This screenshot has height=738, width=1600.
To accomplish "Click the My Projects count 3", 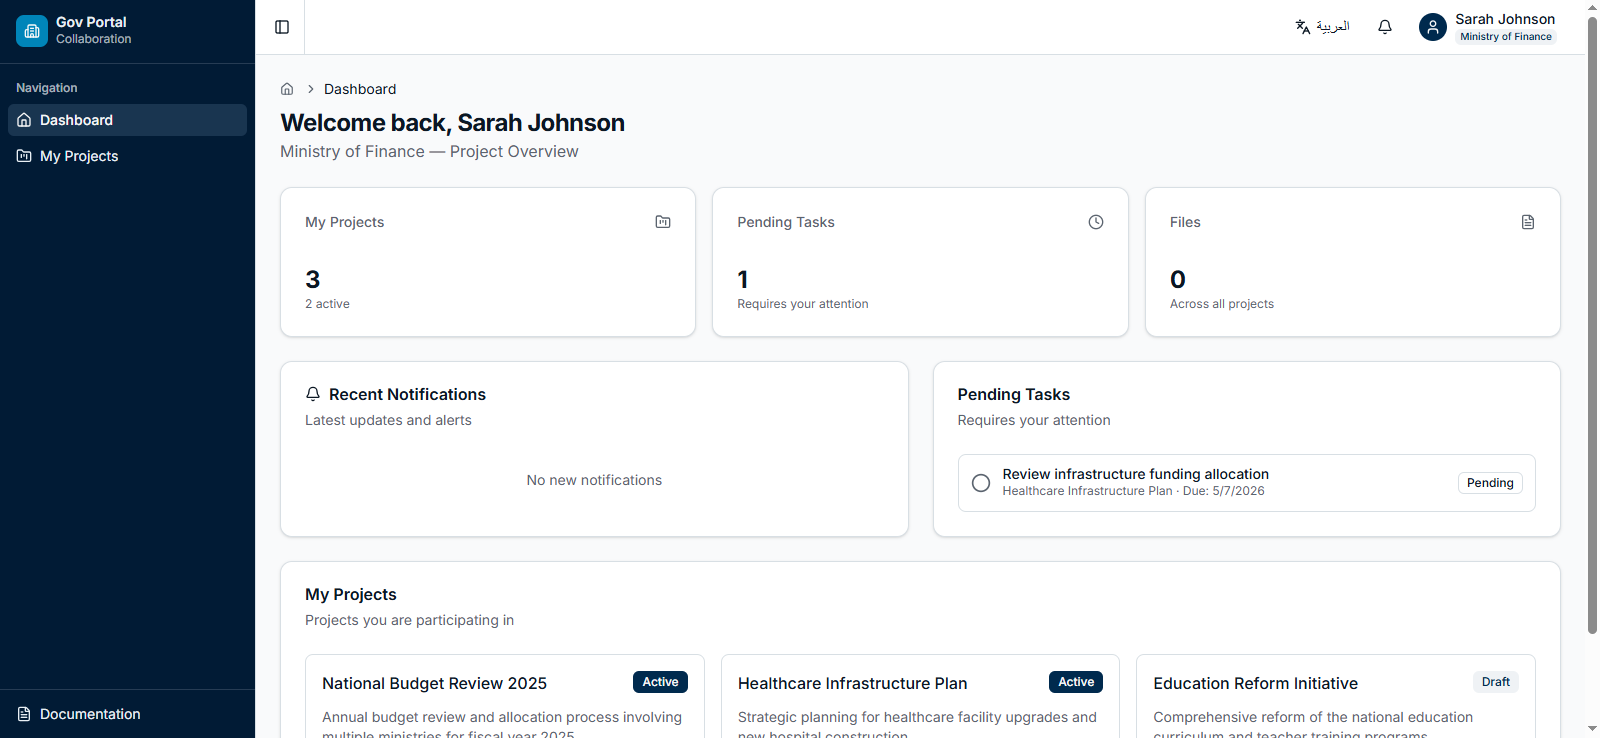I will (313, 279).
